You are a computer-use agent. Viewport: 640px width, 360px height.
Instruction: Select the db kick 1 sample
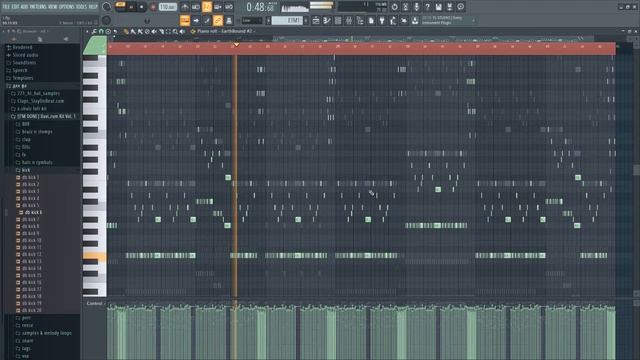coord(31,178)
